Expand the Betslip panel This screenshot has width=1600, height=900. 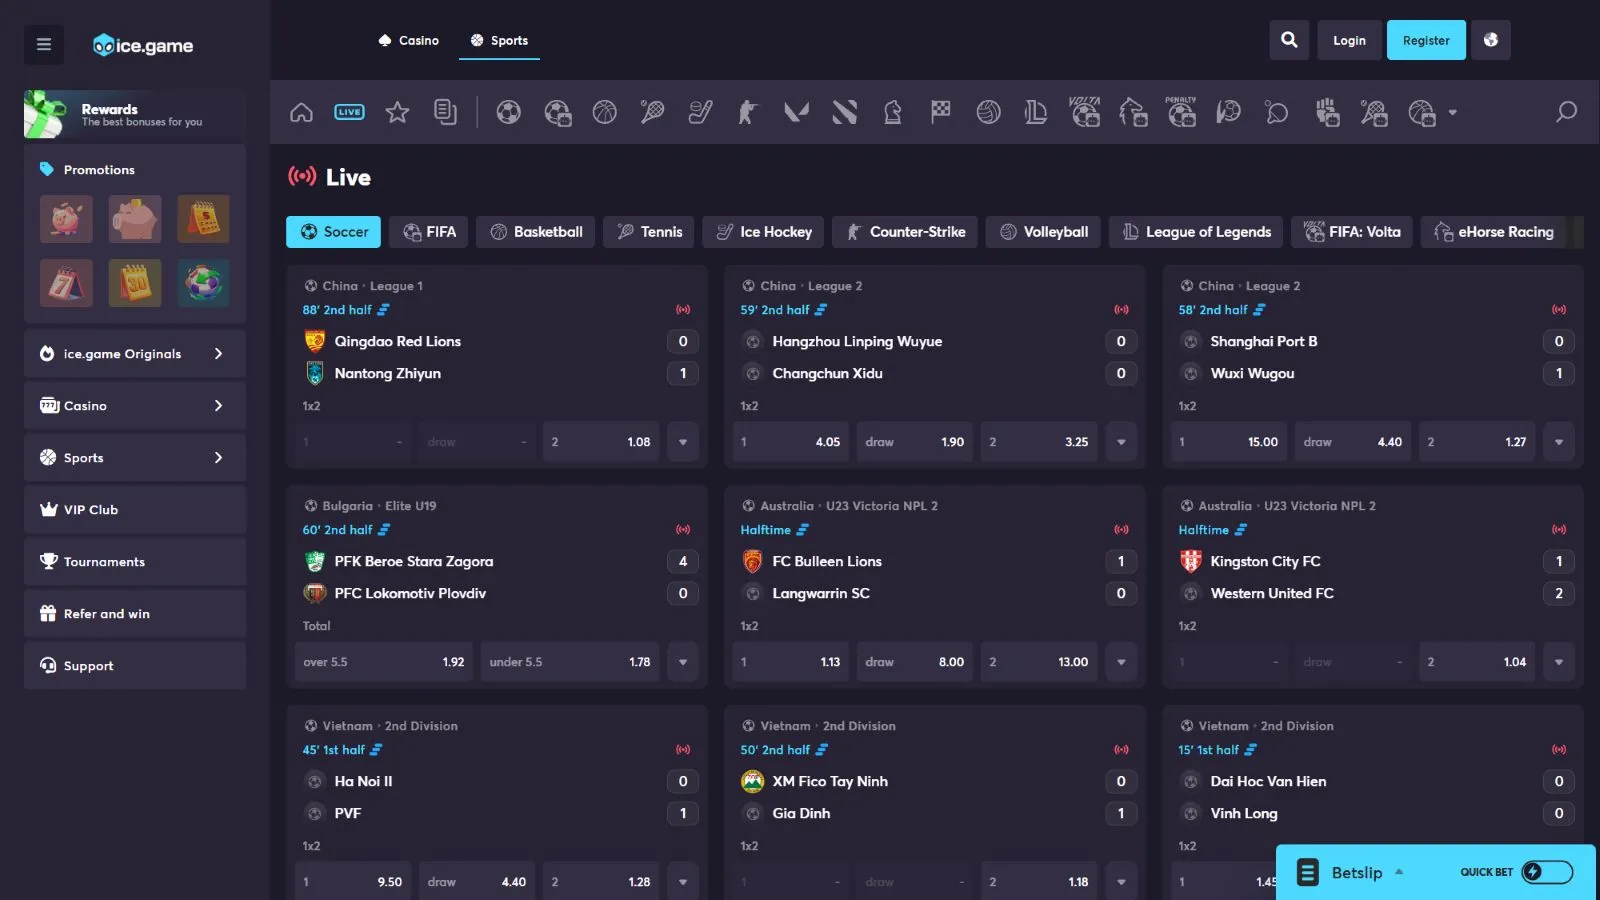tap(1355, 872)
